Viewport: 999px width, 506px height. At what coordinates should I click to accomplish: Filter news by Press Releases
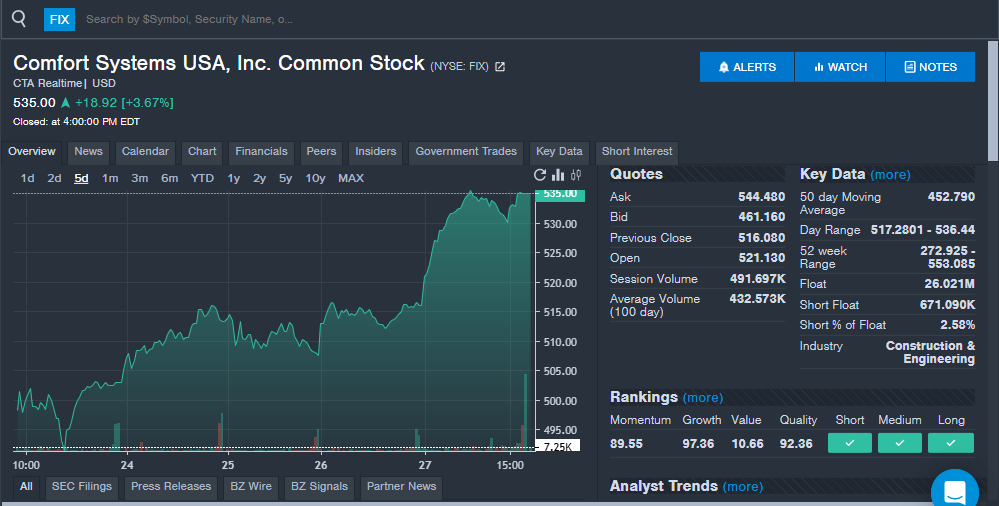[171, 486]
